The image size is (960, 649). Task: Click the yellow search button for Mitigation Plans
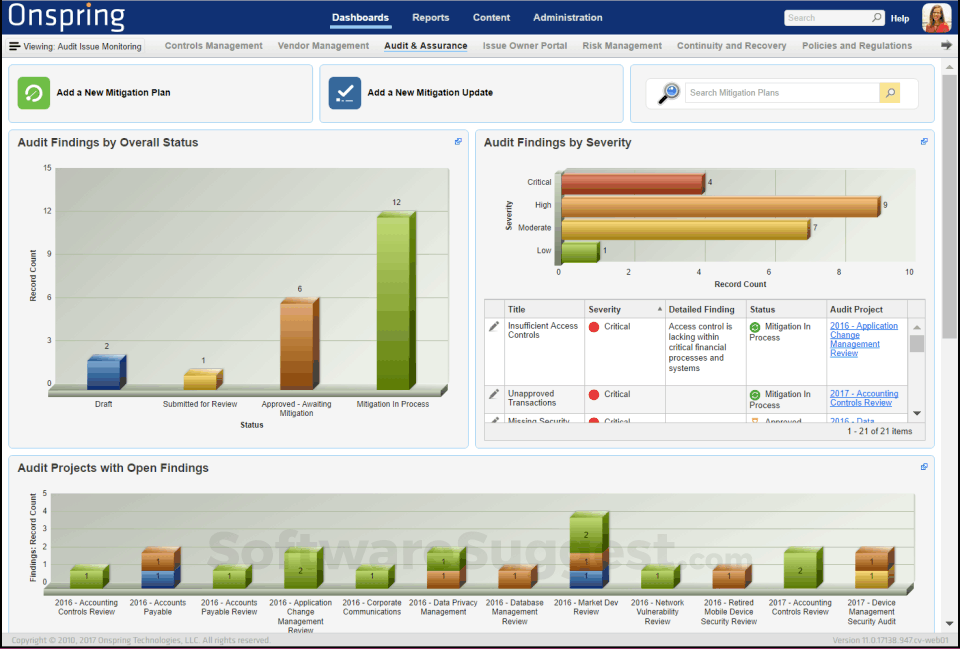(889, 93)
